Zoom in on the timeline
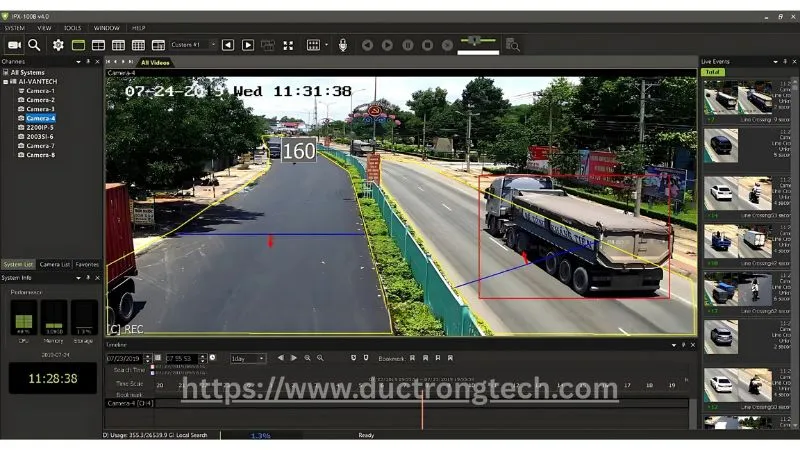 (307, 358)
